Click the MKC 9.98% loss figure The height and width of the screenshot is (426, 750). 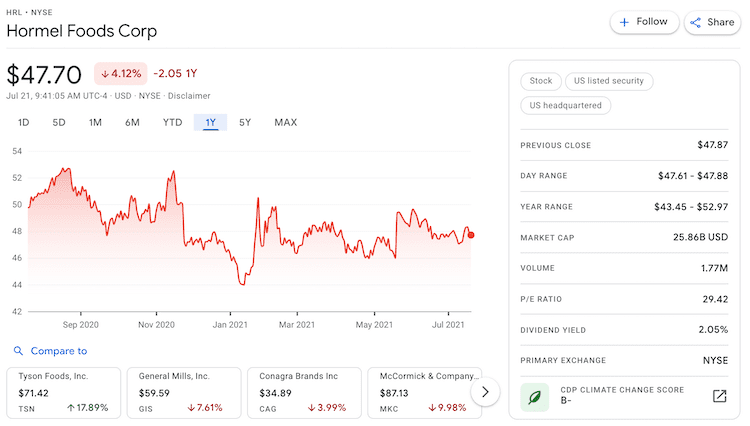click(447, 408)
